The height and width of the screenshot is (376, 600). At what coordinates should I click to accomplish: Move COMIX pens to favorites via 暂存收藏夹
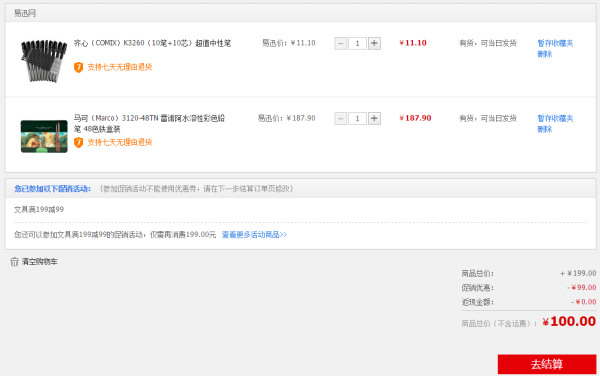(x=555, y=43)
